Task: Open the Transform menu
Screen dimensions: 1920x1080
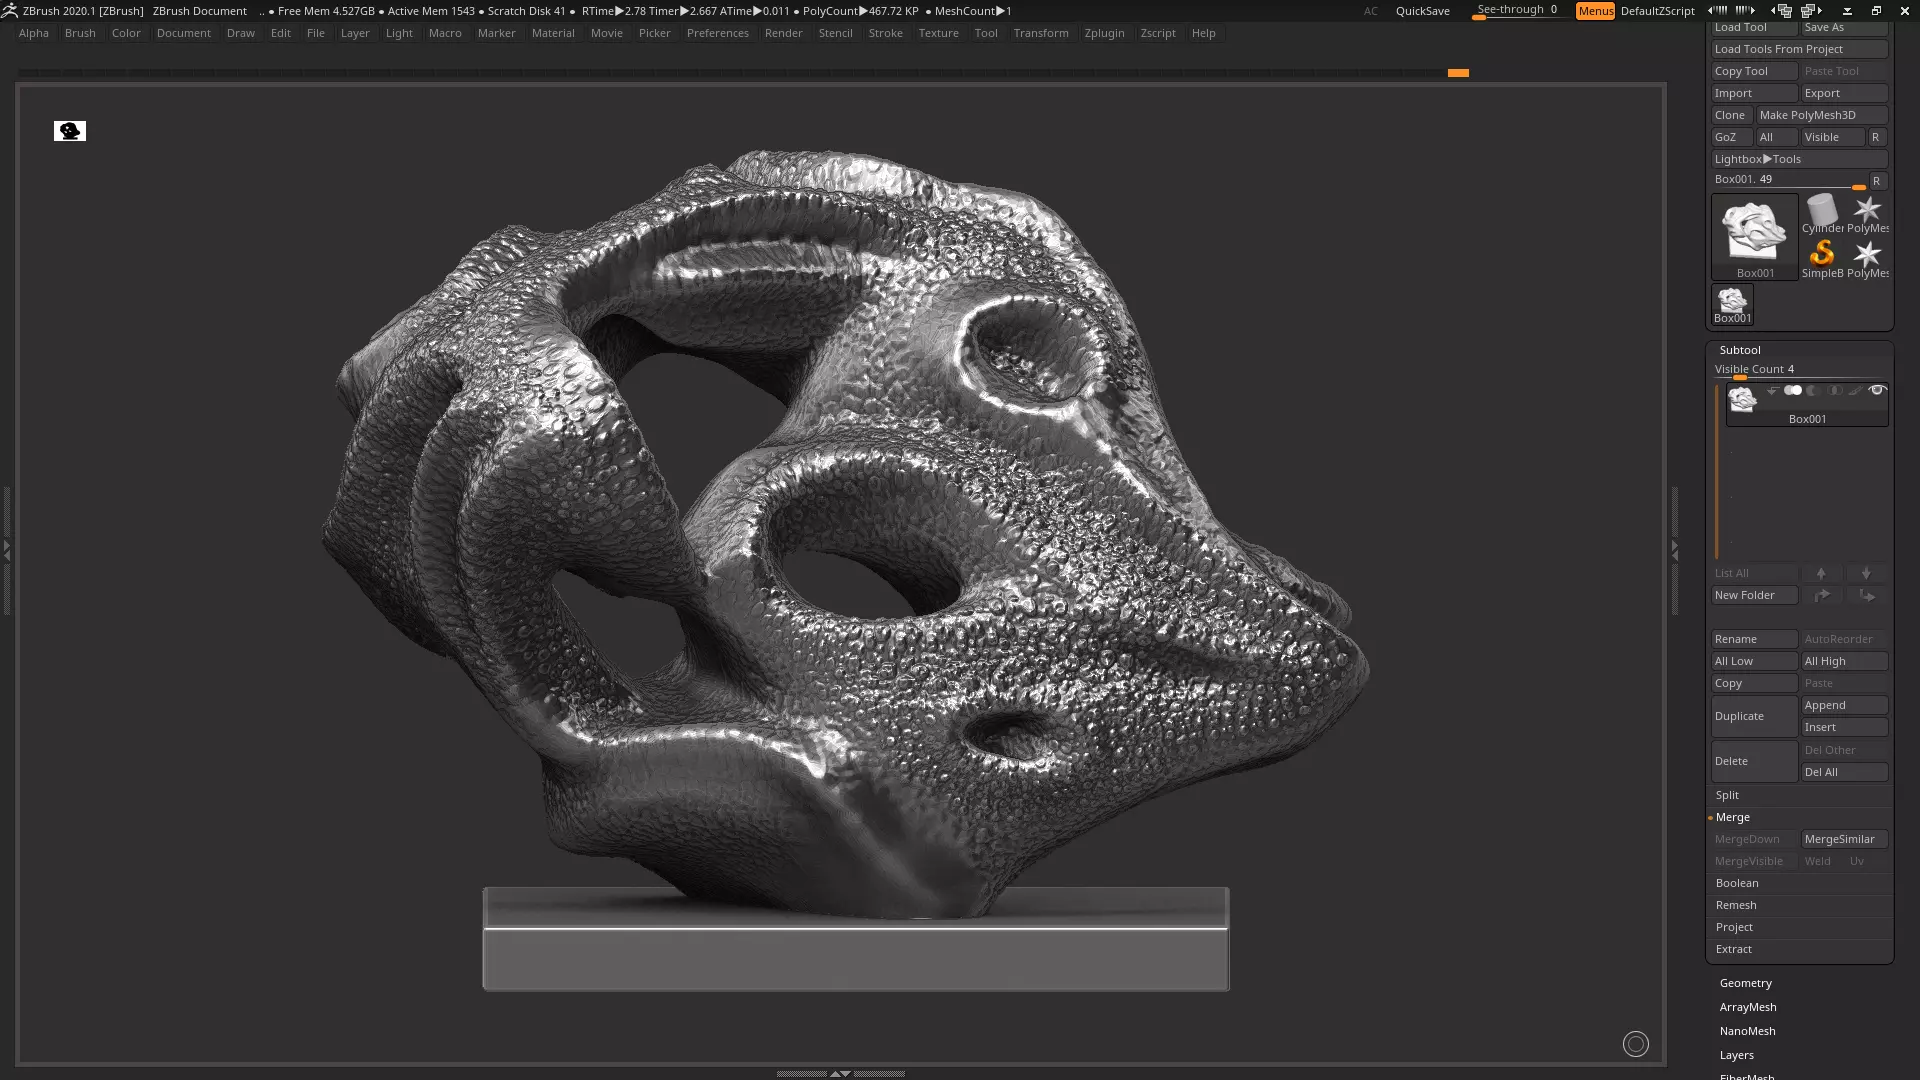Action: [1040, 33]
